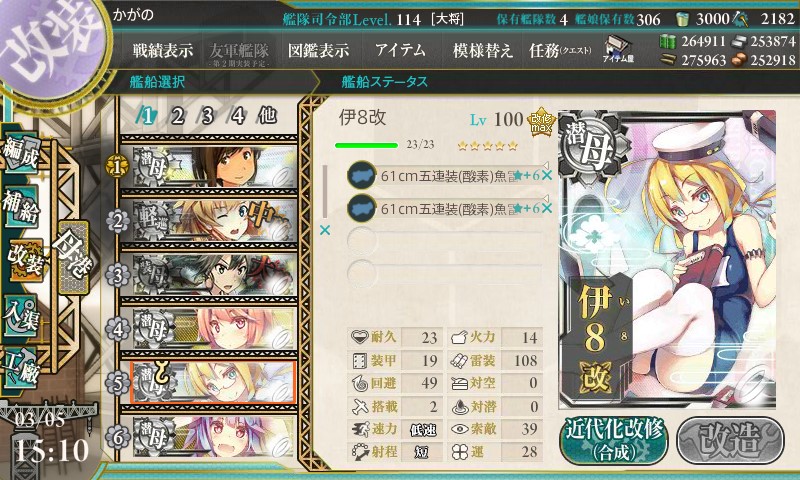Open the アイテム屋 item shop icon
Image resolution: width=800 pixels, height=480 pixels.
click(x=618, y=49)
